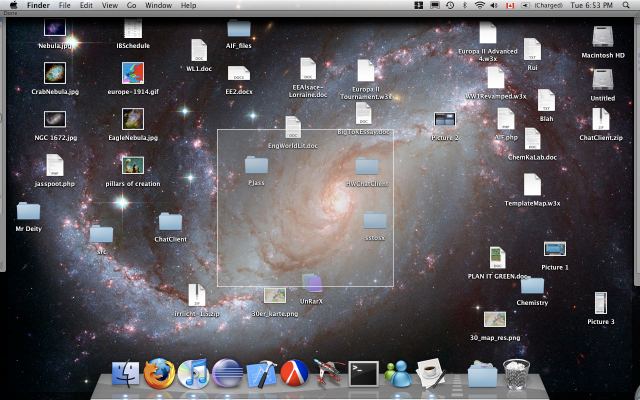The image size is (640, 400).
Task: Open the Time Machine menu icon
Action: point(450,5)
